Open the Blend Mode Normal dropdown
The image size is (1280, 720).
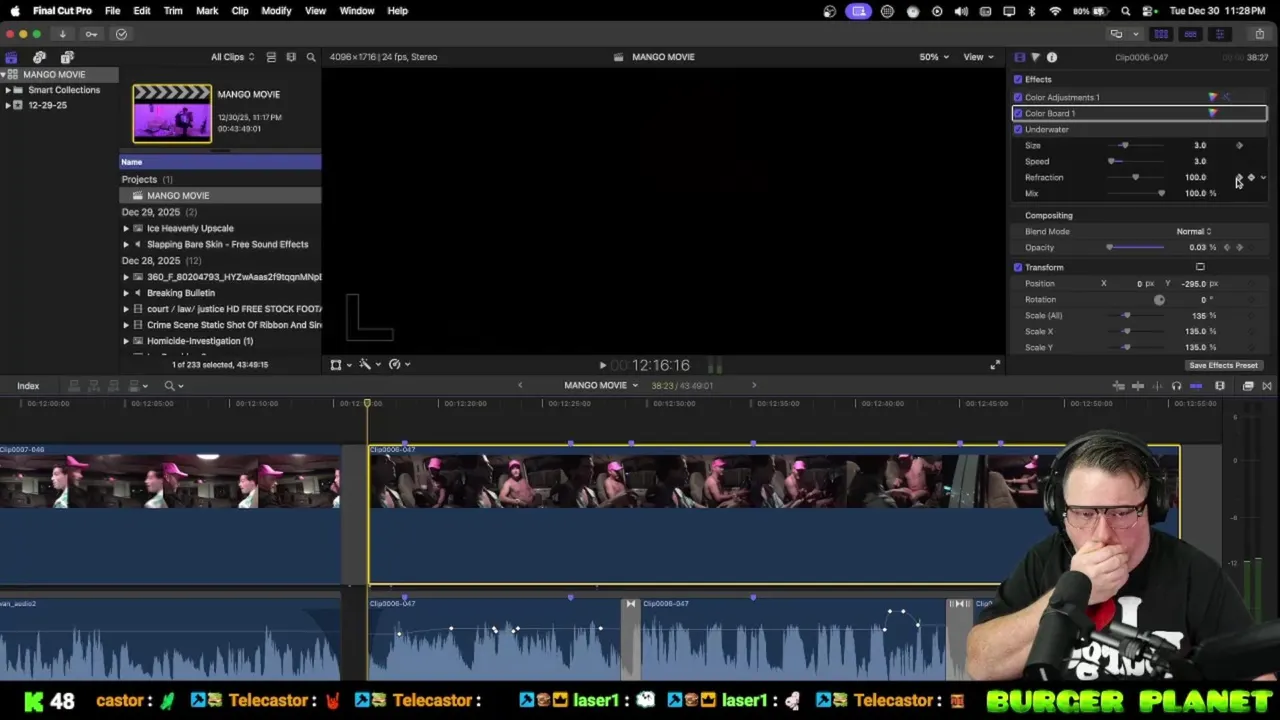click(1194, 231)
